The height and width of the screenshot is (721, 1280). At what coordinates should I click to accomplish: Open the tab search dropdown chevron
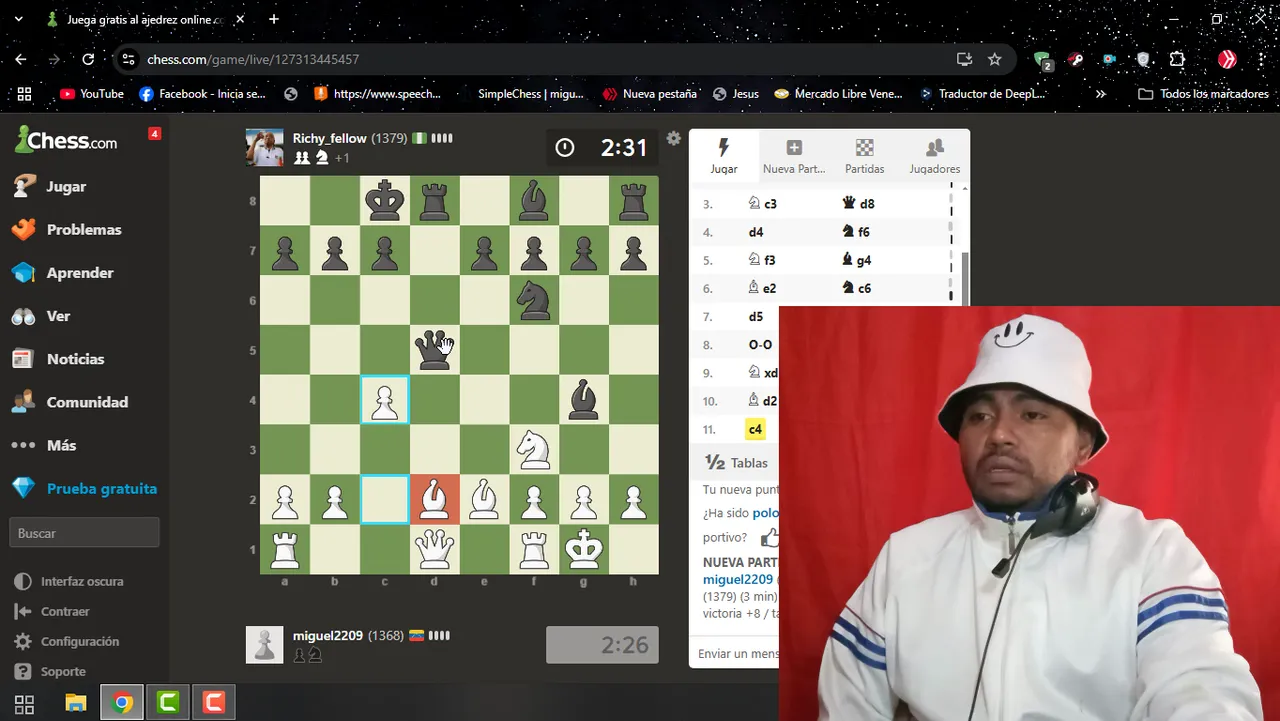point(18,19)
